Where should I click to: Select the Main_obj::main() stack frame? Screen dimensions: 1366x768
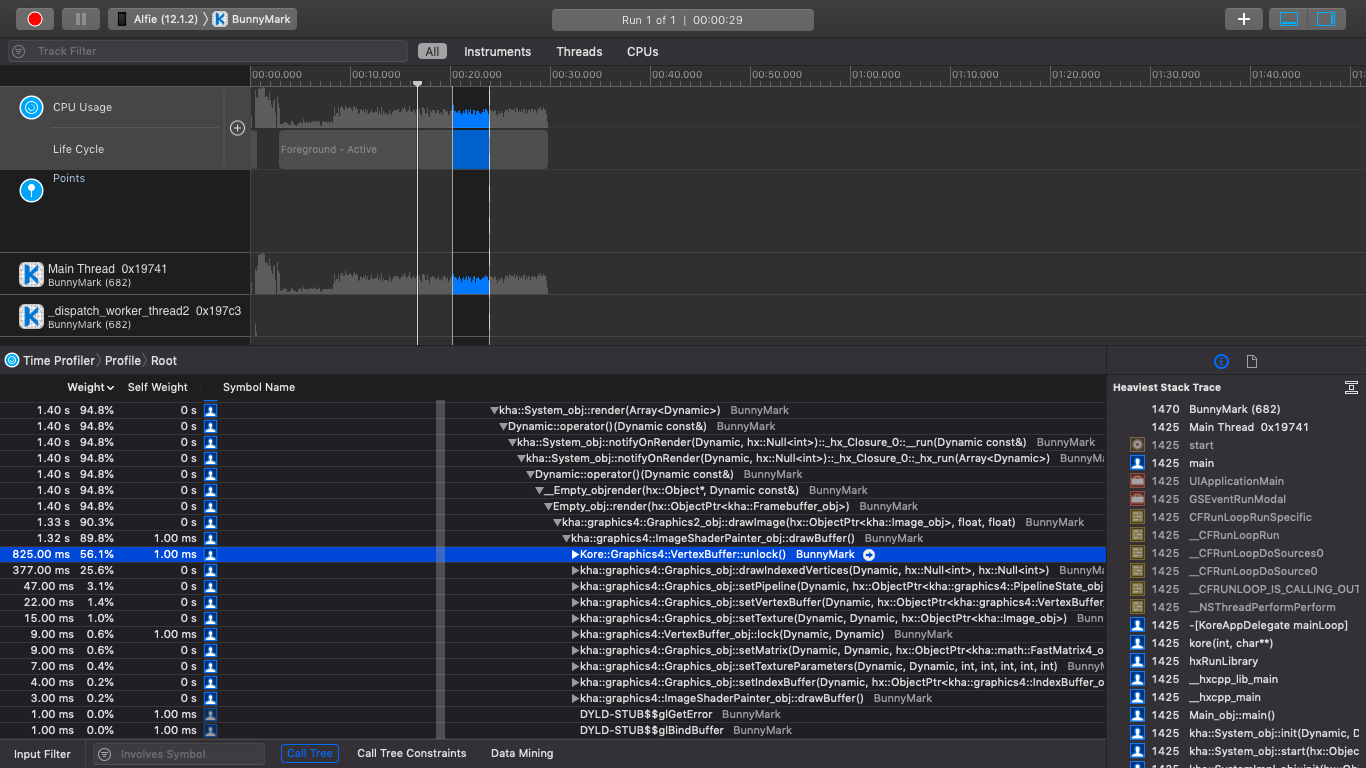1236,715
